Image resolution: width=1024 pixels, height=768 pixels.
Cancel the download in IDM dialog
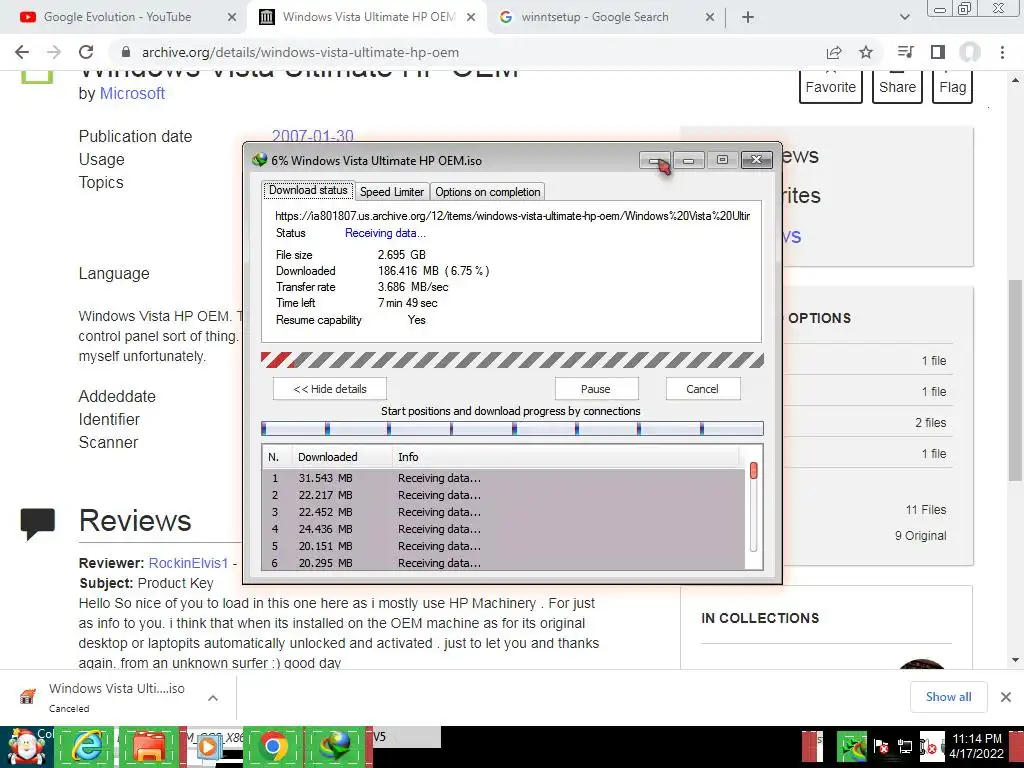(x=702, y=389)
